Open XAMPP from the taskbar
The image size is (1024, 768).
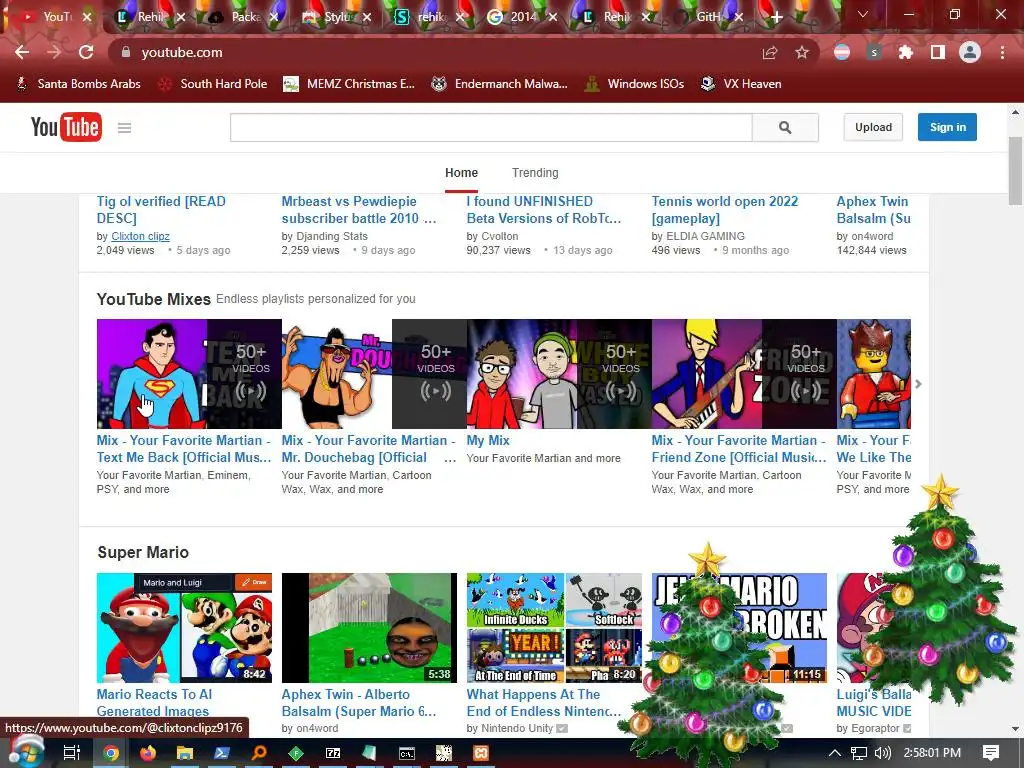[481, 753]
